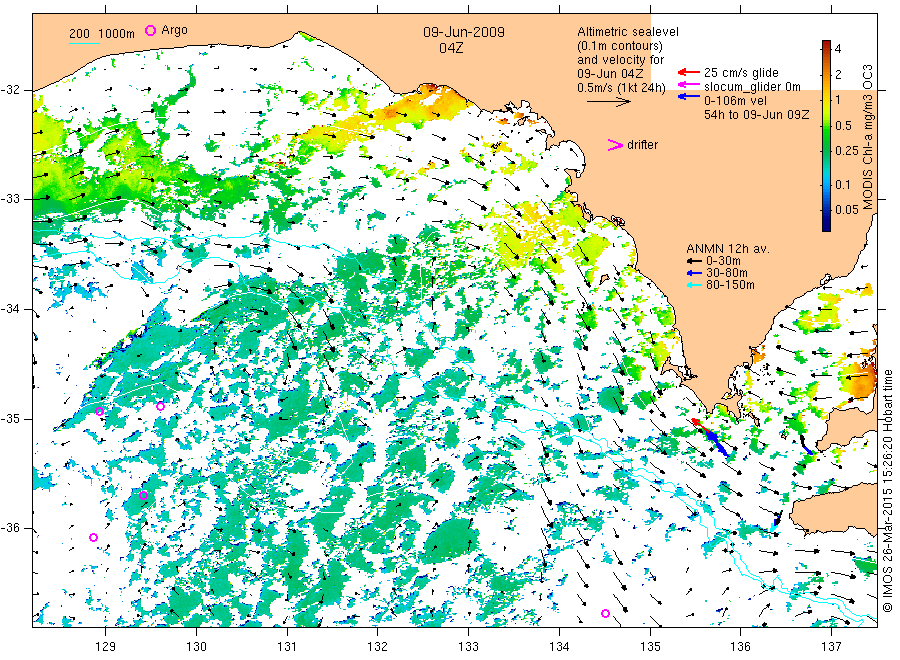The width and height of the screenshot is (900, 660).
Task: Click the '-34' latitude axis label
Action: pos(10,309)
